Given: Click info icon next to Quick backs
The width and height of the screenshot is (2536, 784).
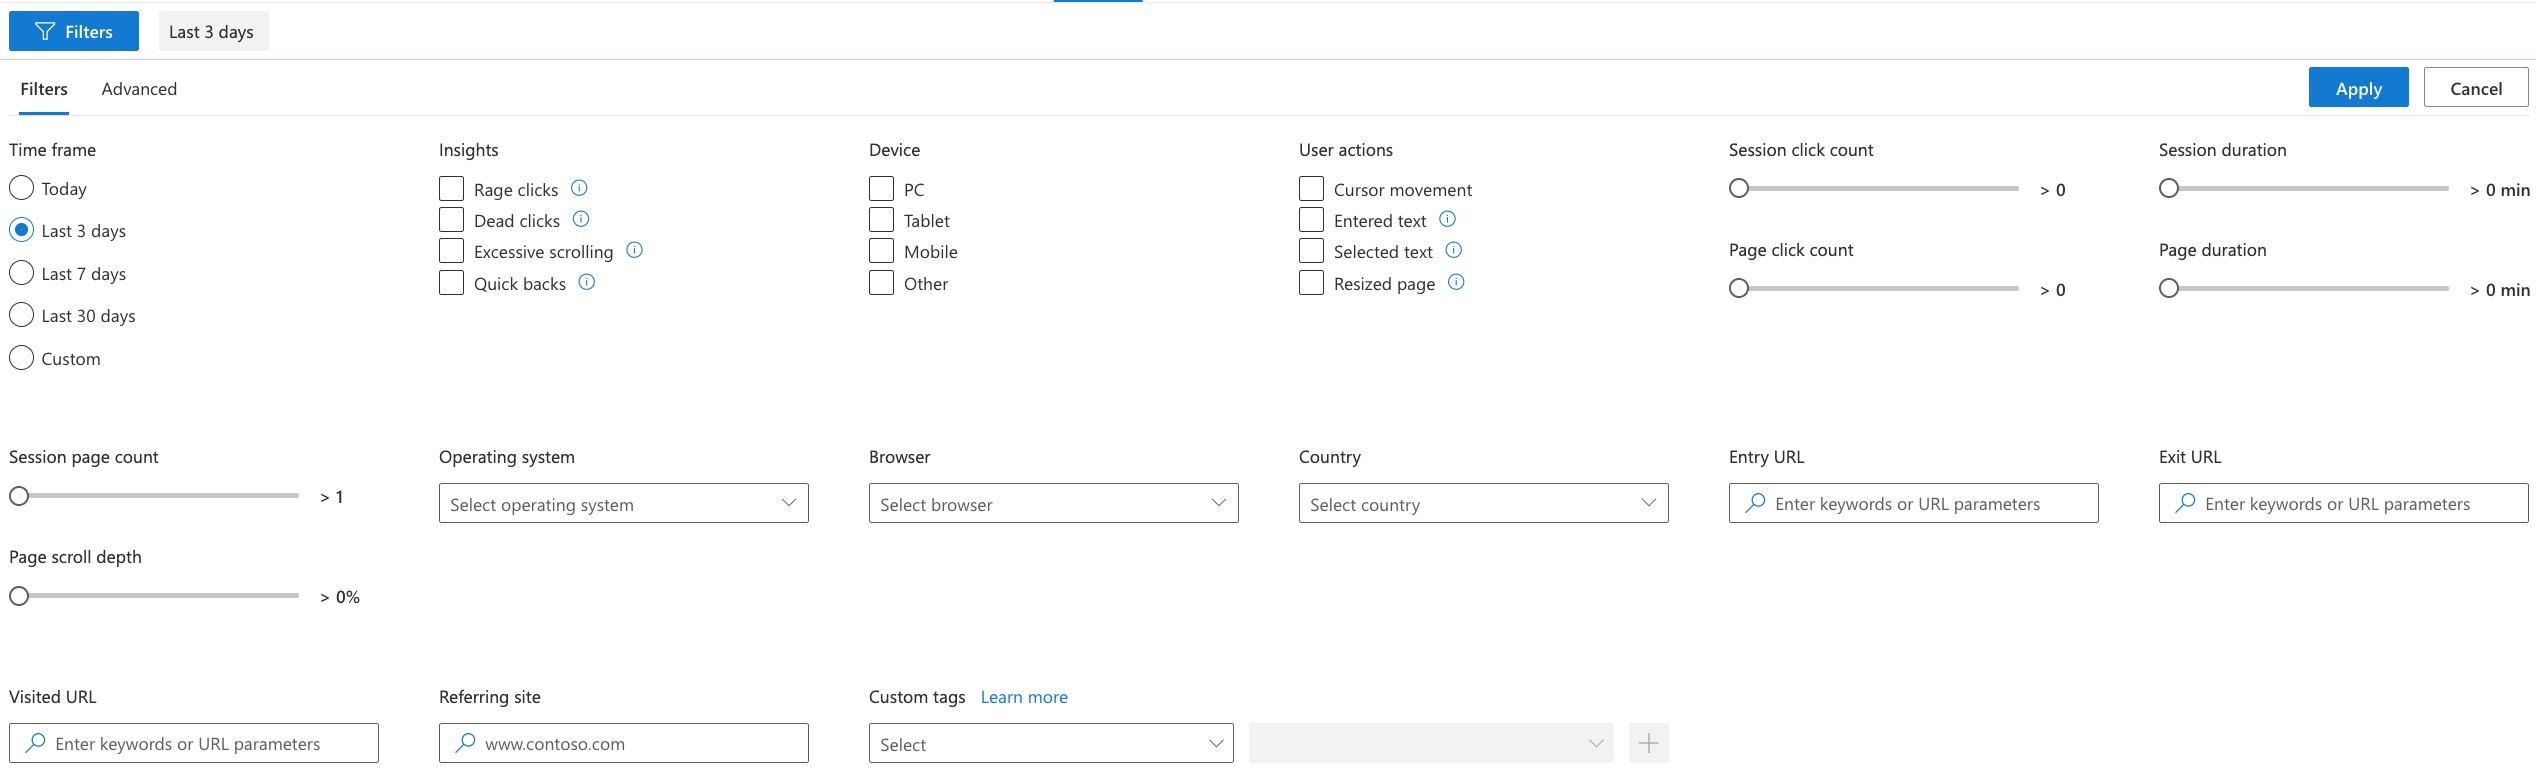Looking at the screenshot, I should (587, 282).
